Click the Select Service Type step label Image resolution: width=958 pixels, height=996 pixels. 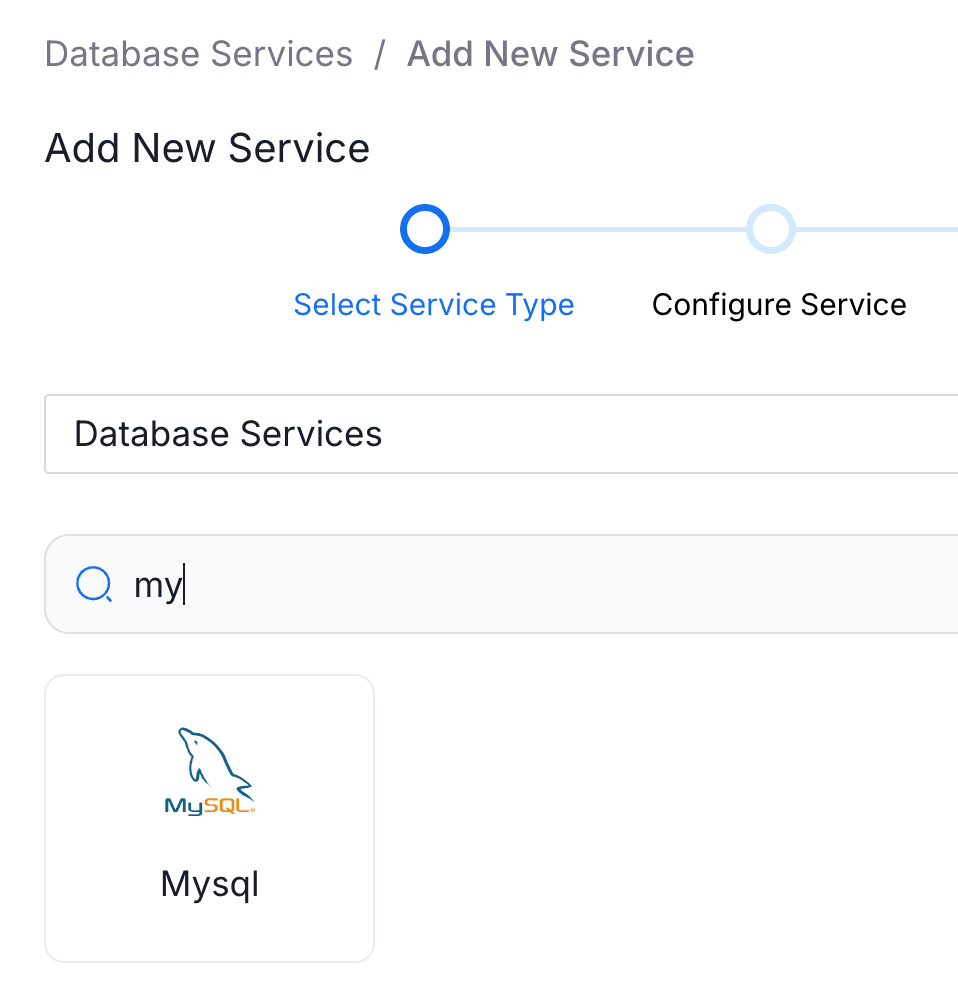point(433,304)
